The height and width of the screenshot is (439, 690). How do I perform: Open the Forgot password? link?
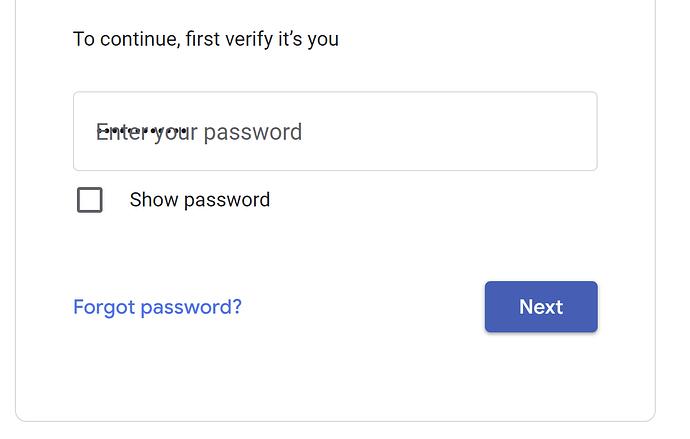(x=157, y=307)
